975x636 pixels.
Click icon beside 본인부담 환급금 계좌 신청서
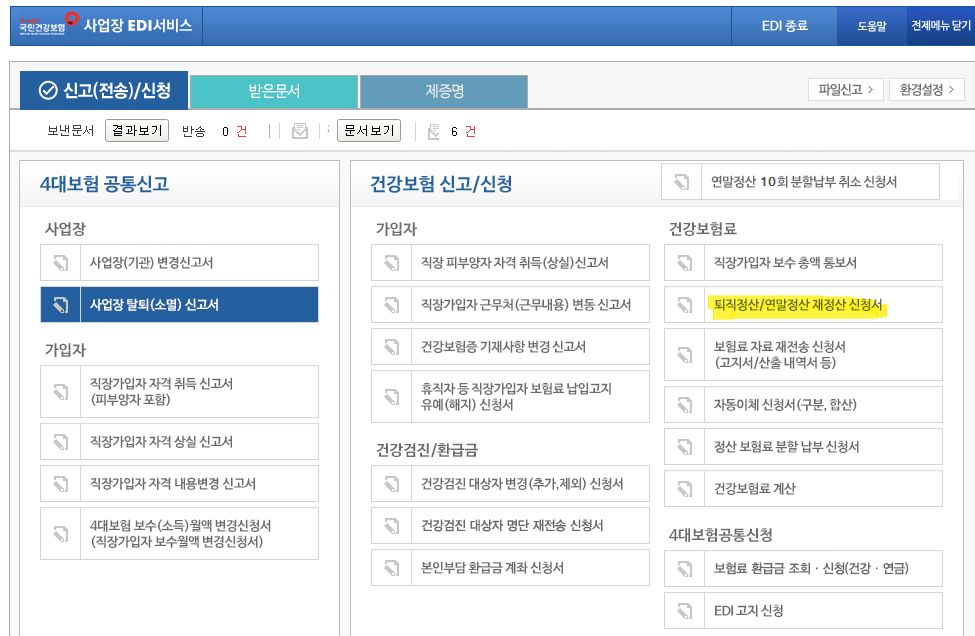tap(392, 568)
